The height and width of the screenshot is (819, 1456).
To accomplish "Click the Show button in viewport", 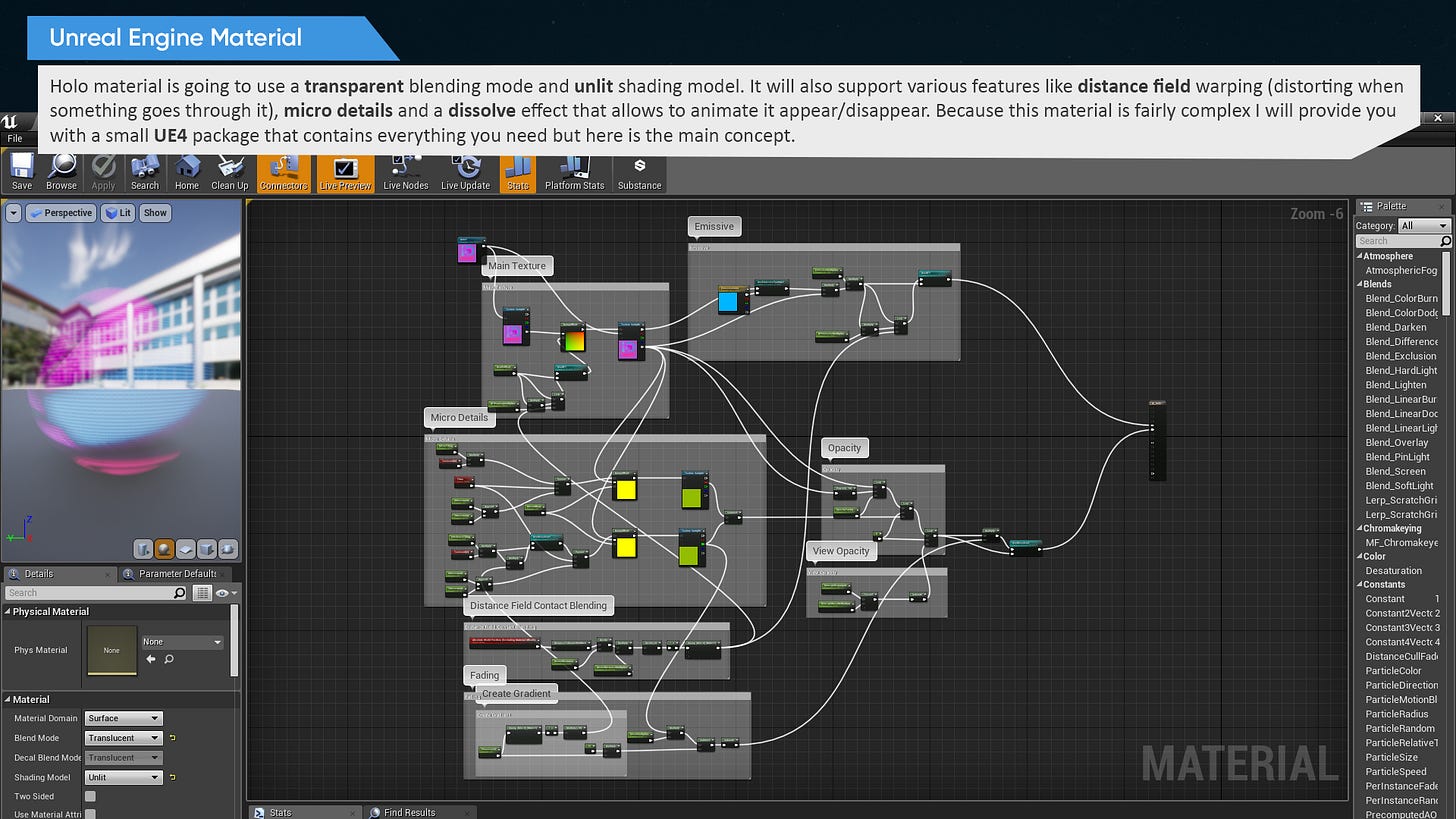I will [x=155, y=213].
